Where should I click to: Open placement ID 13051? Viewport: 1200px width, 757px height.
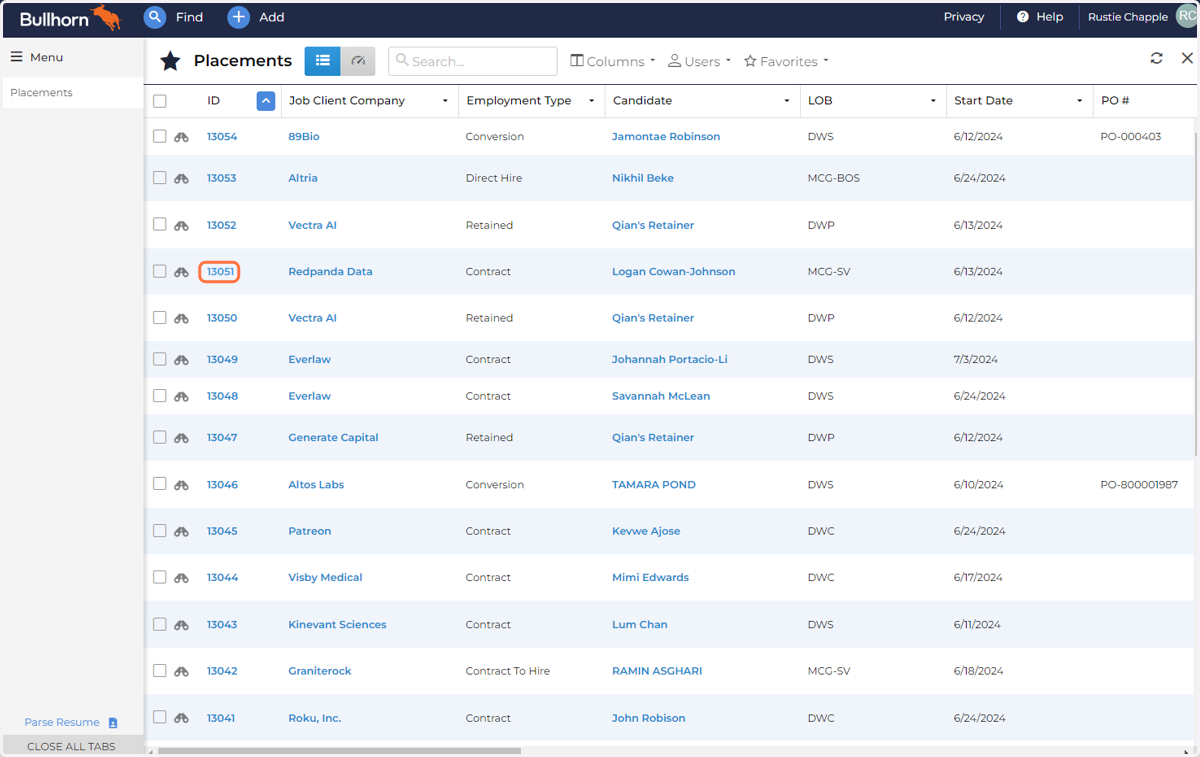(220, 271)
